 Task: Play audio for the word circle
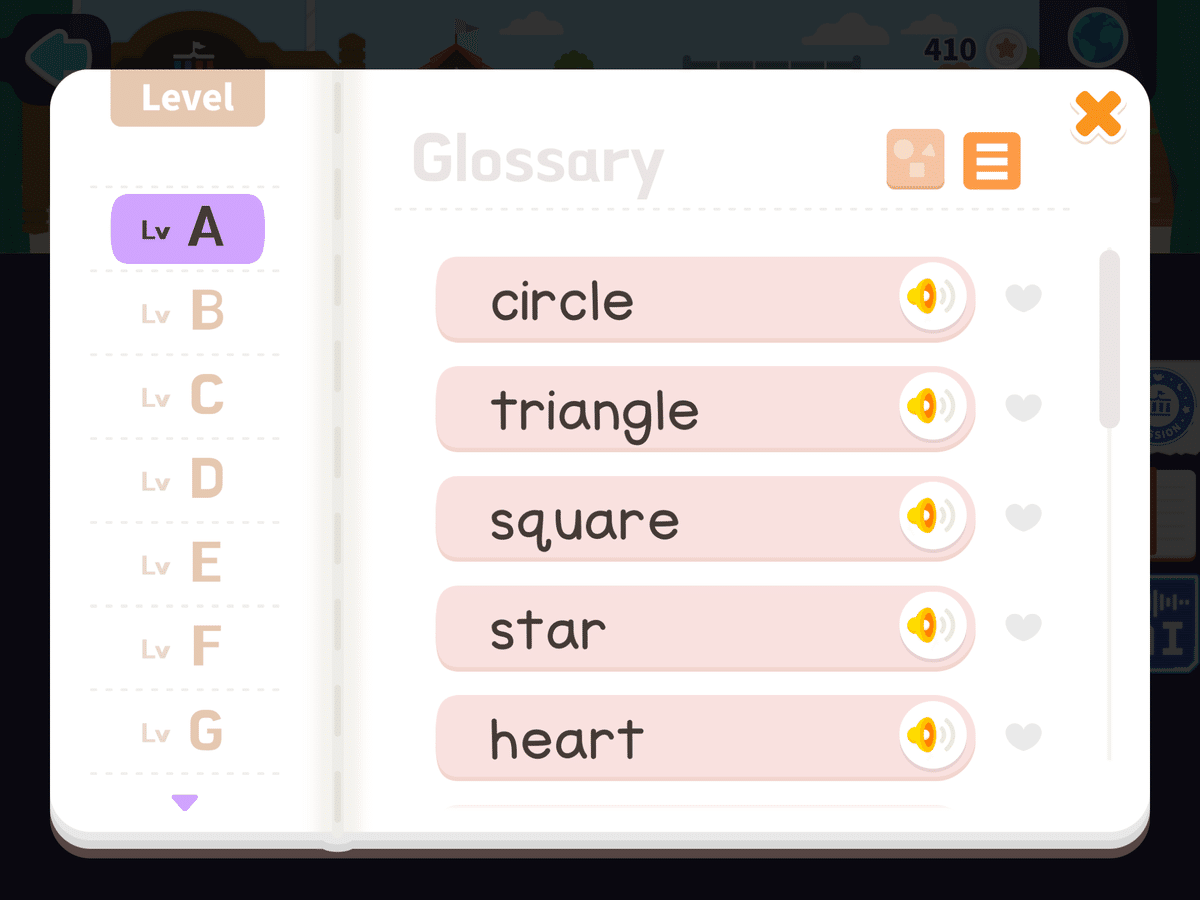(x=932, y=297)
